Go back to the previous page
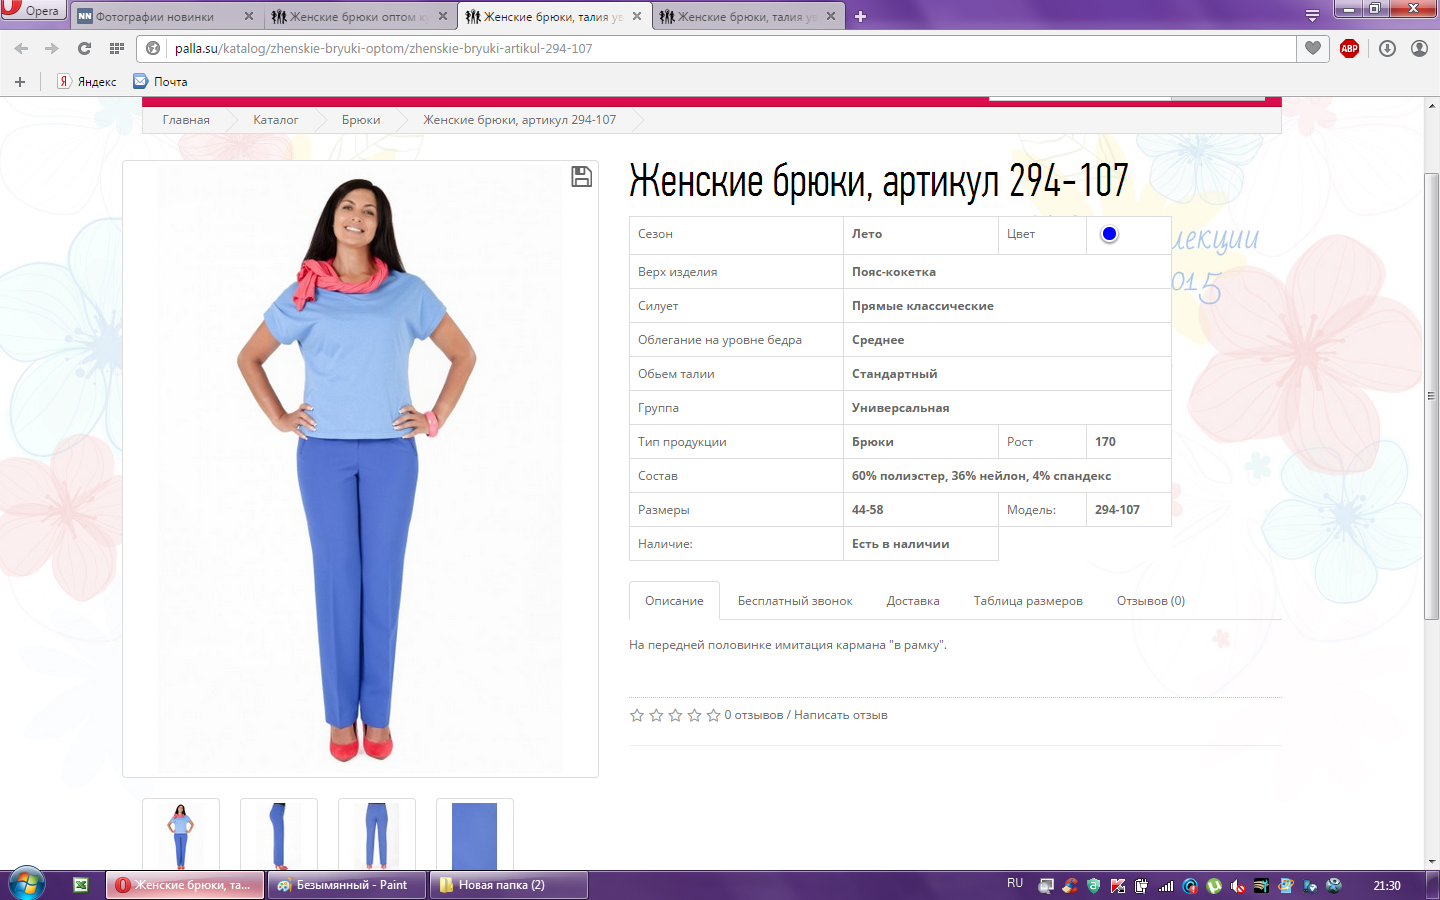Viewport: 1440px width, 900px height. [21, 48]
